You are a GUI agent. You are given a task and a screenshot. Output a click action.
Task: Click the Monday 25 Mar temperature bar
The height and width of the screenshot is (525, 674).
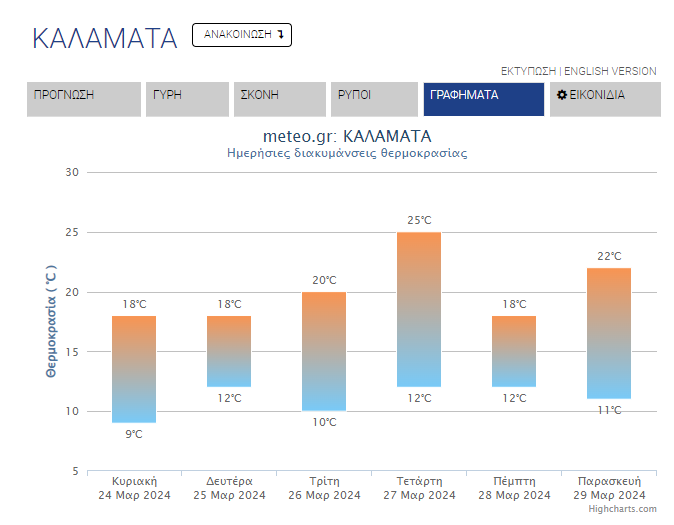coord(229,351)
